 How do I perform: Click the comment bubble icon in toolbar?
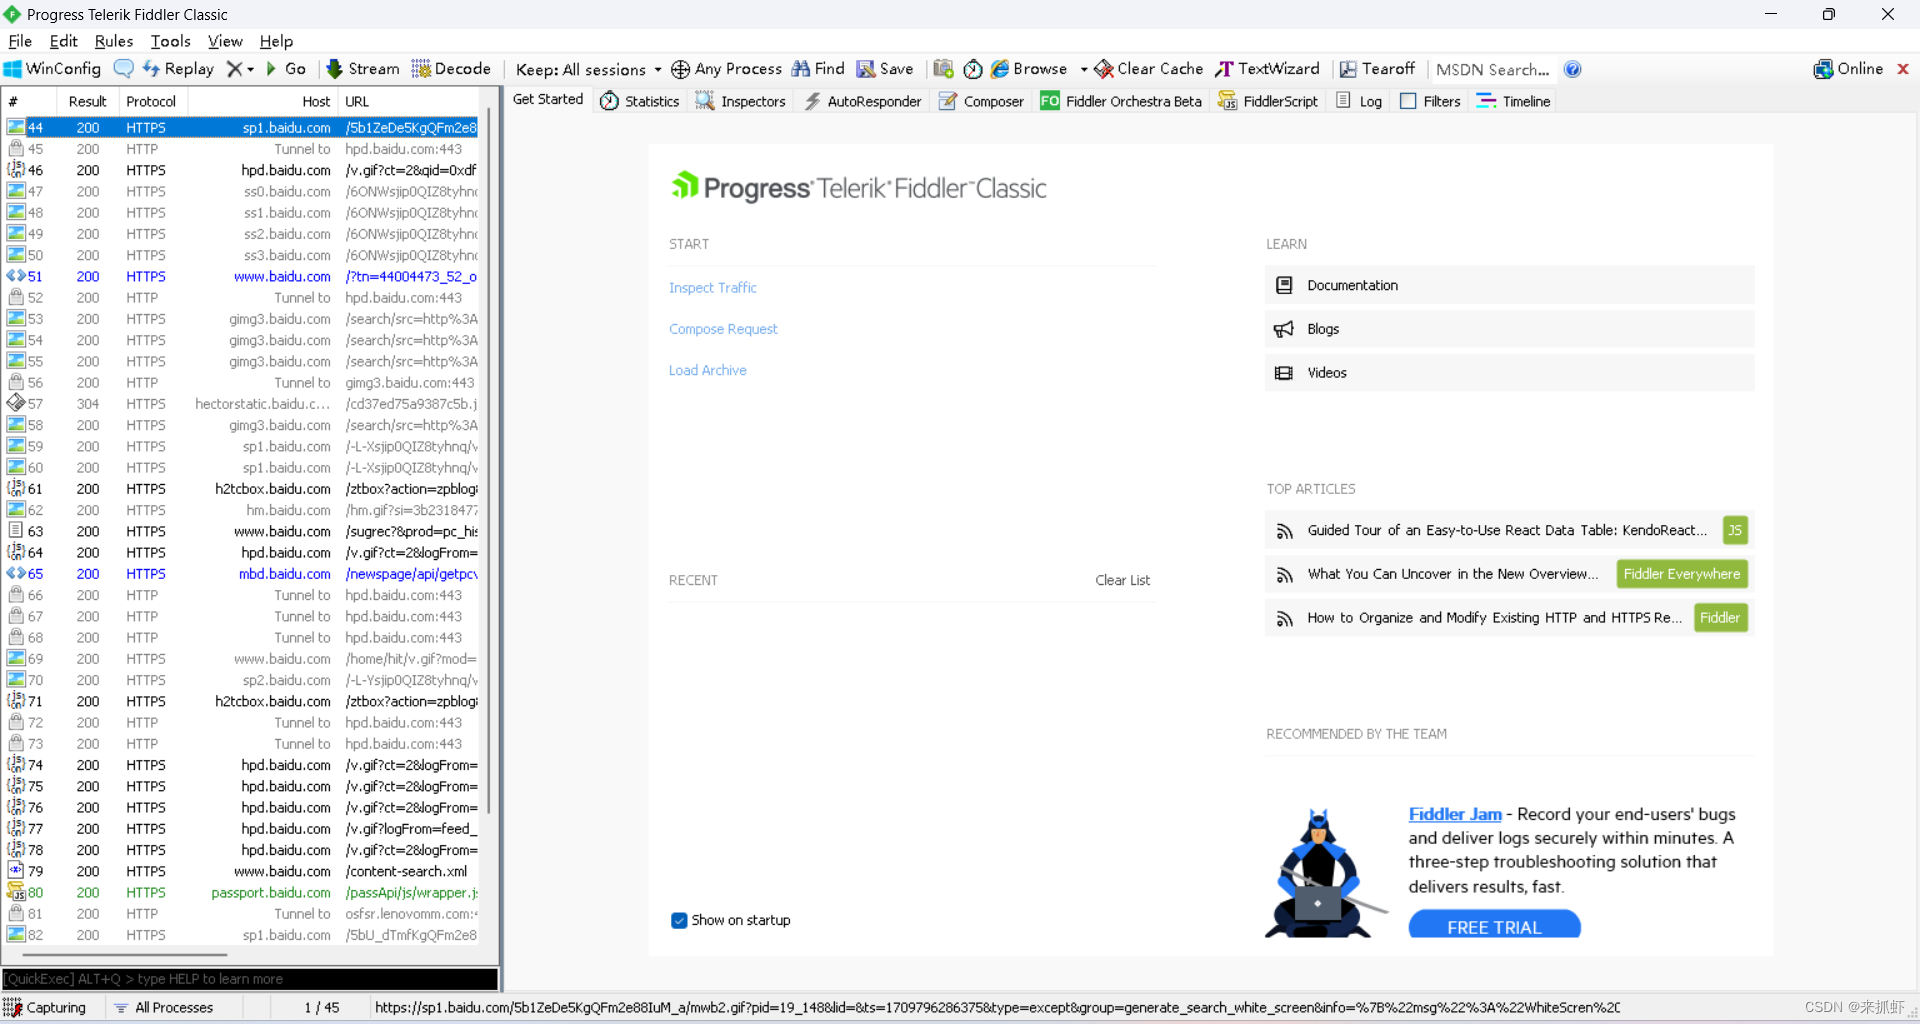coord(123,69)
